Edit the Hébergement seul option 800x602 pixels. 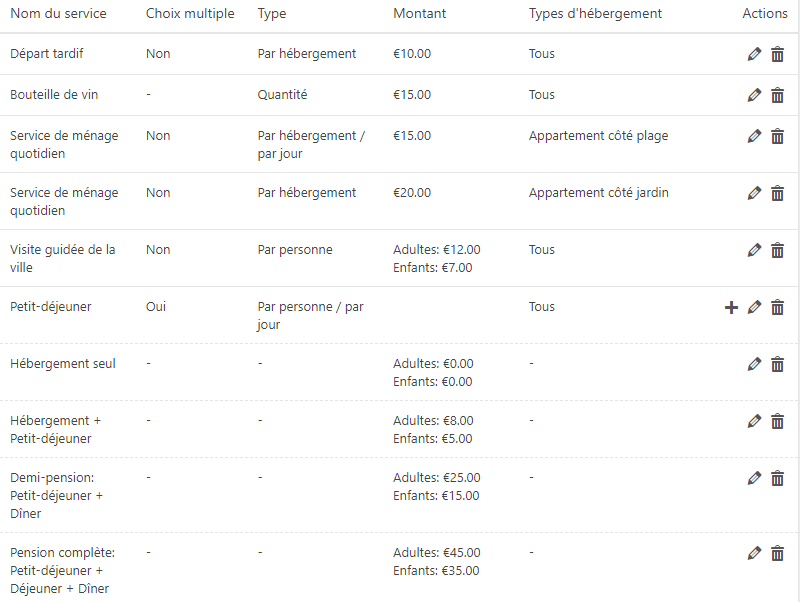(754, 364)
